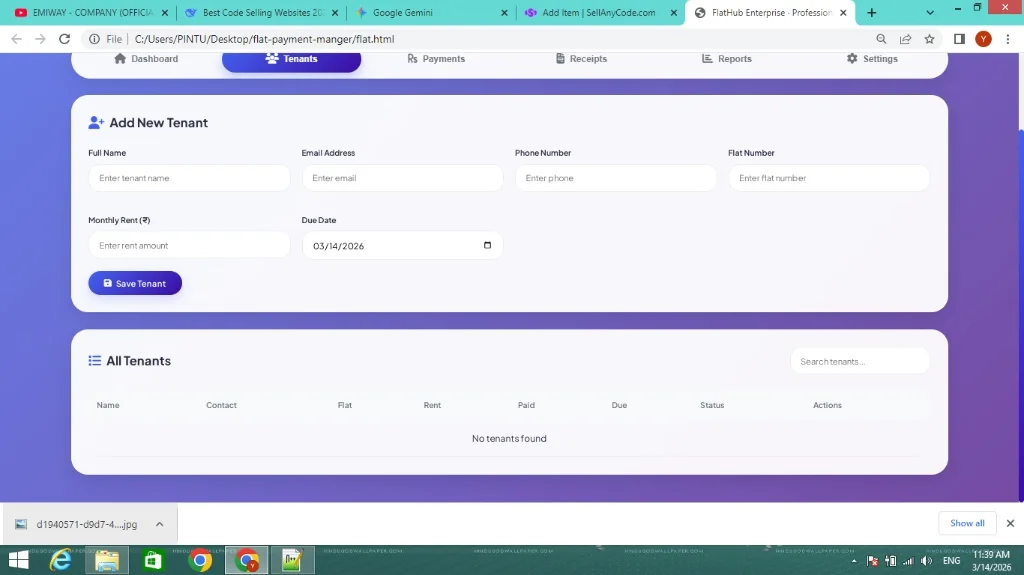Click the Search tenants box
Viewport: 1024px width, 575px height.
[860, 361]
